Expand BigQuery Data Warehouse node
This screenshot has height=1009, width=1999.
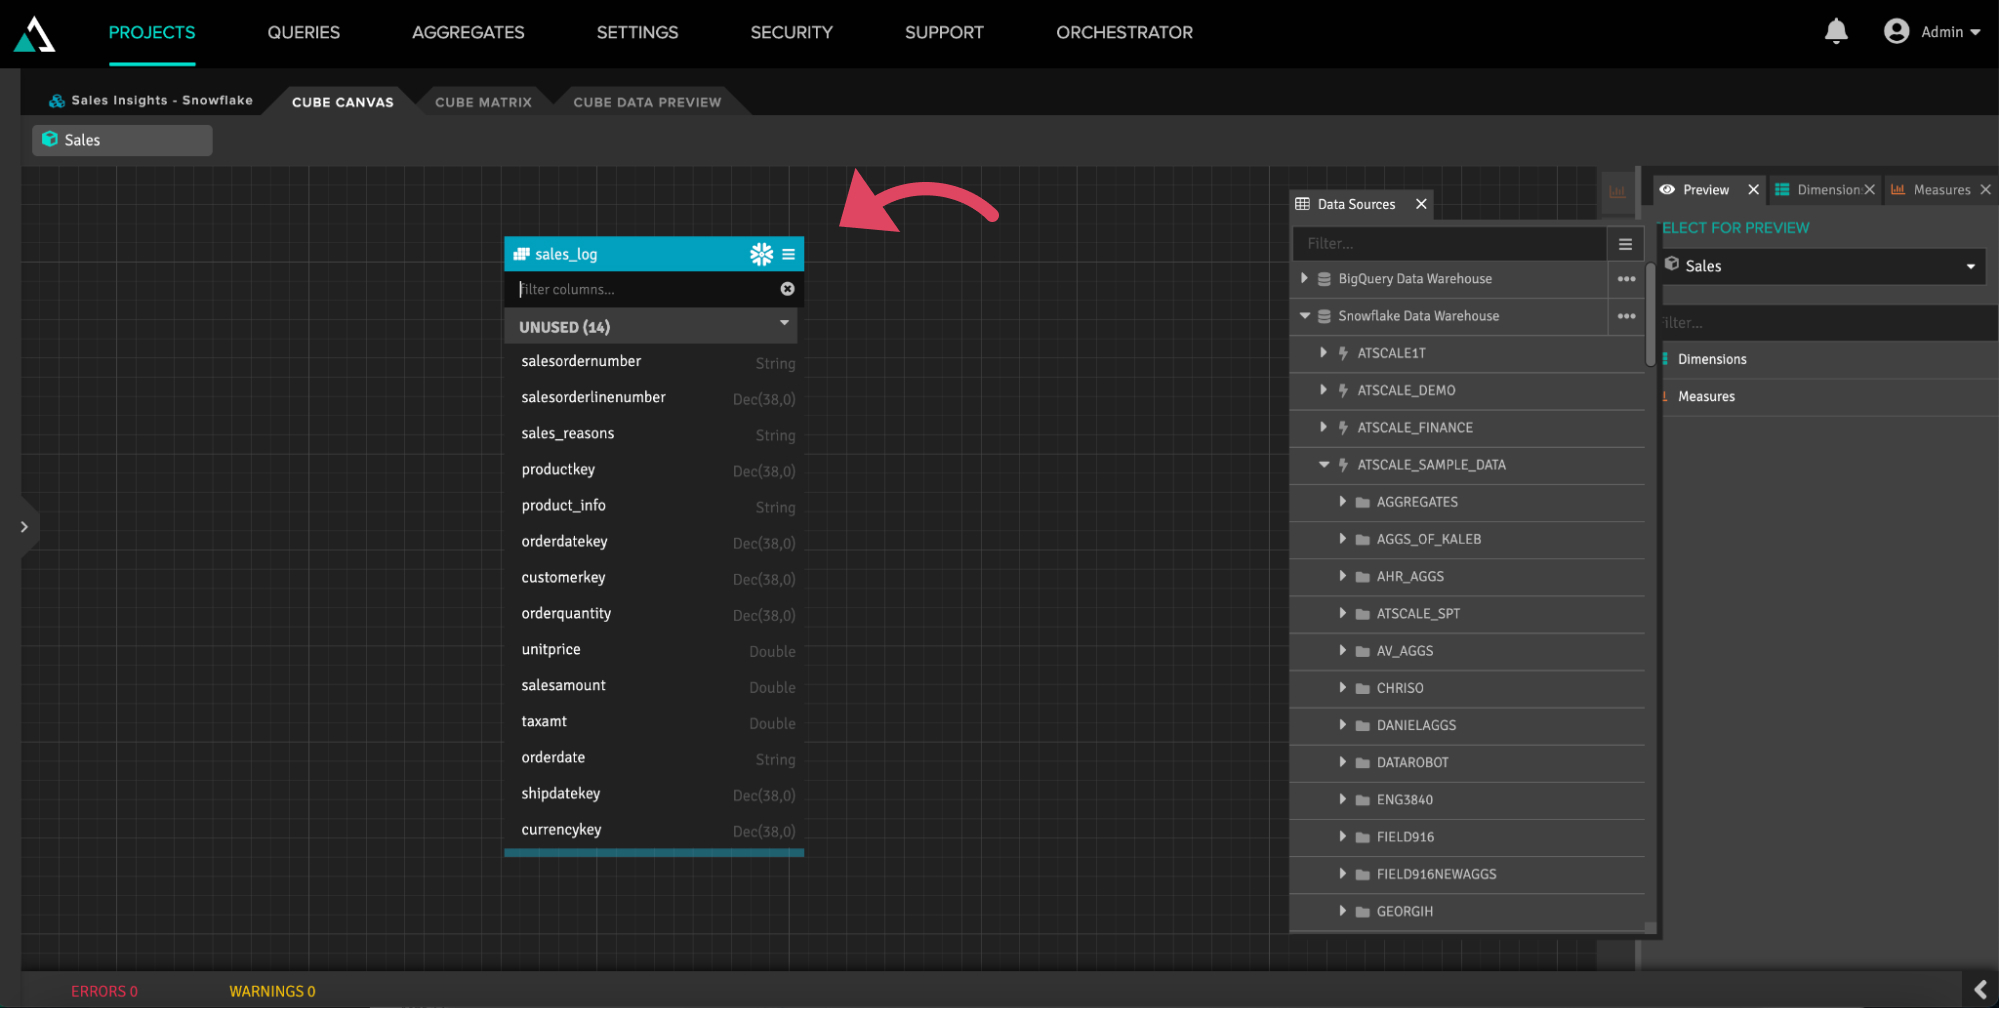1303,278
